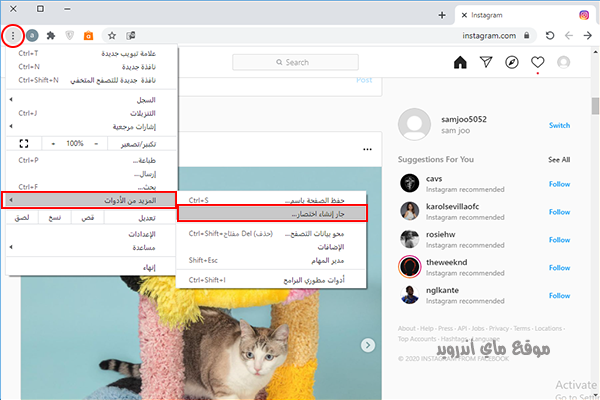Screen dimensions: 600x400
Task: Open Chrome three-dot menu button
Action: (x=13, y=36)
